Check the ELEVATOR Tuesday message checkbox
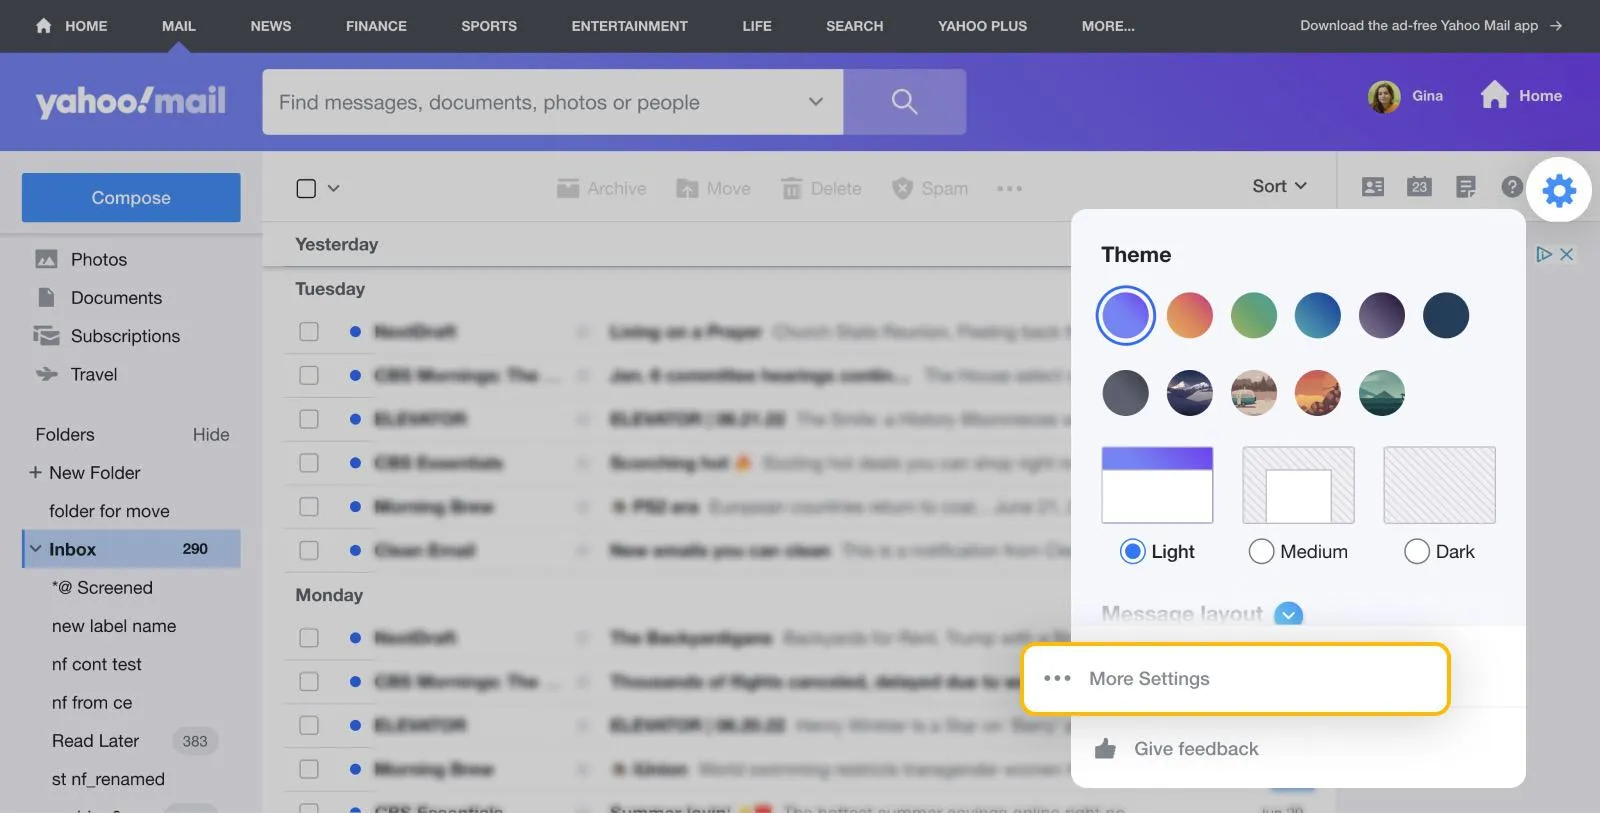 pyautogui.click(x=309, y=419)
